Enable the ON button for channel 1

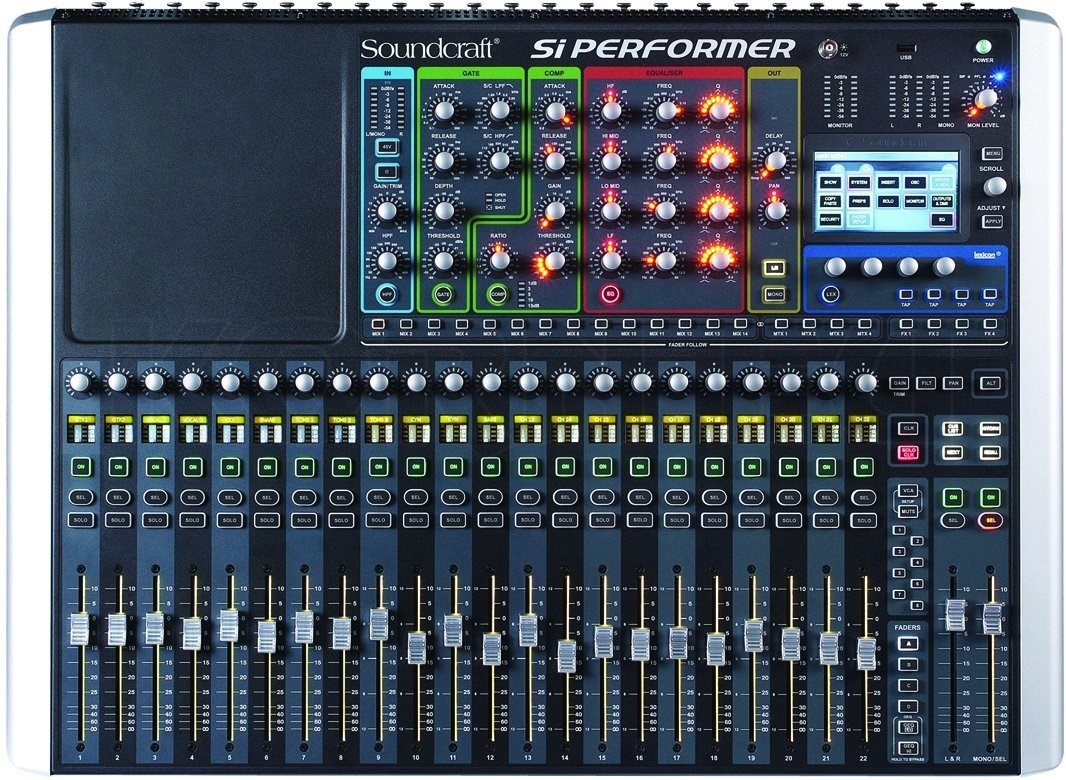tap(81, 467)
